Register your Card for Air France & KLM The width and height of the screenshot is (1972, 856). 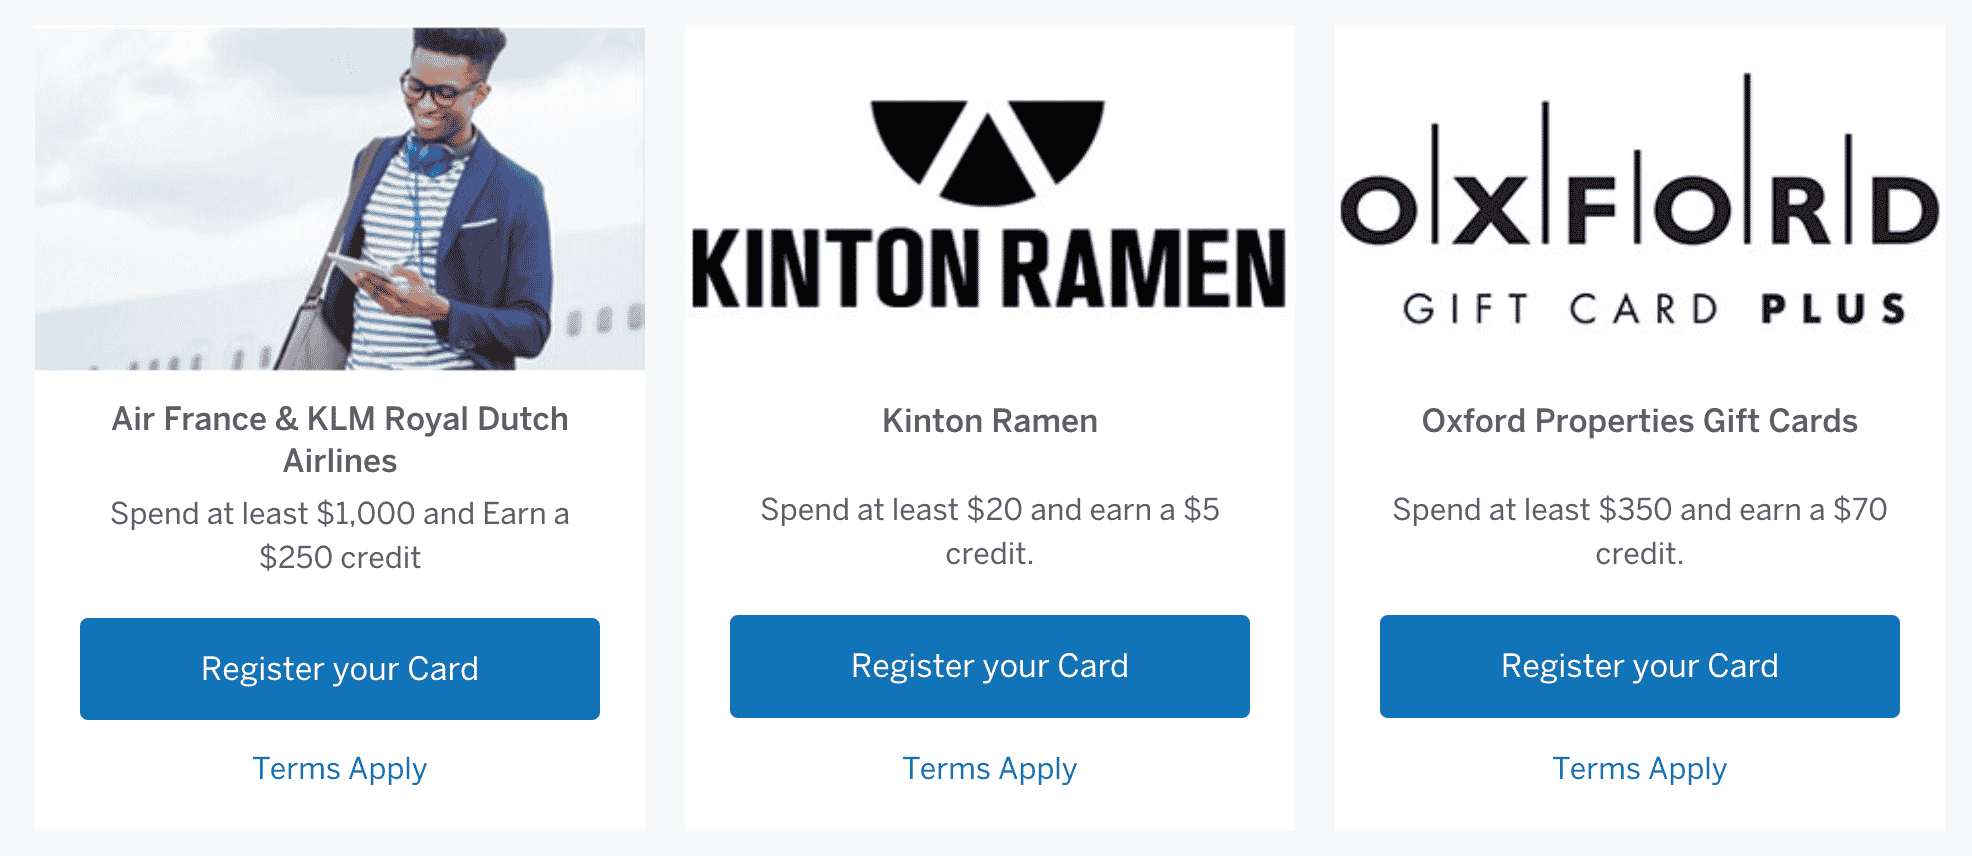tap(340, 668)
